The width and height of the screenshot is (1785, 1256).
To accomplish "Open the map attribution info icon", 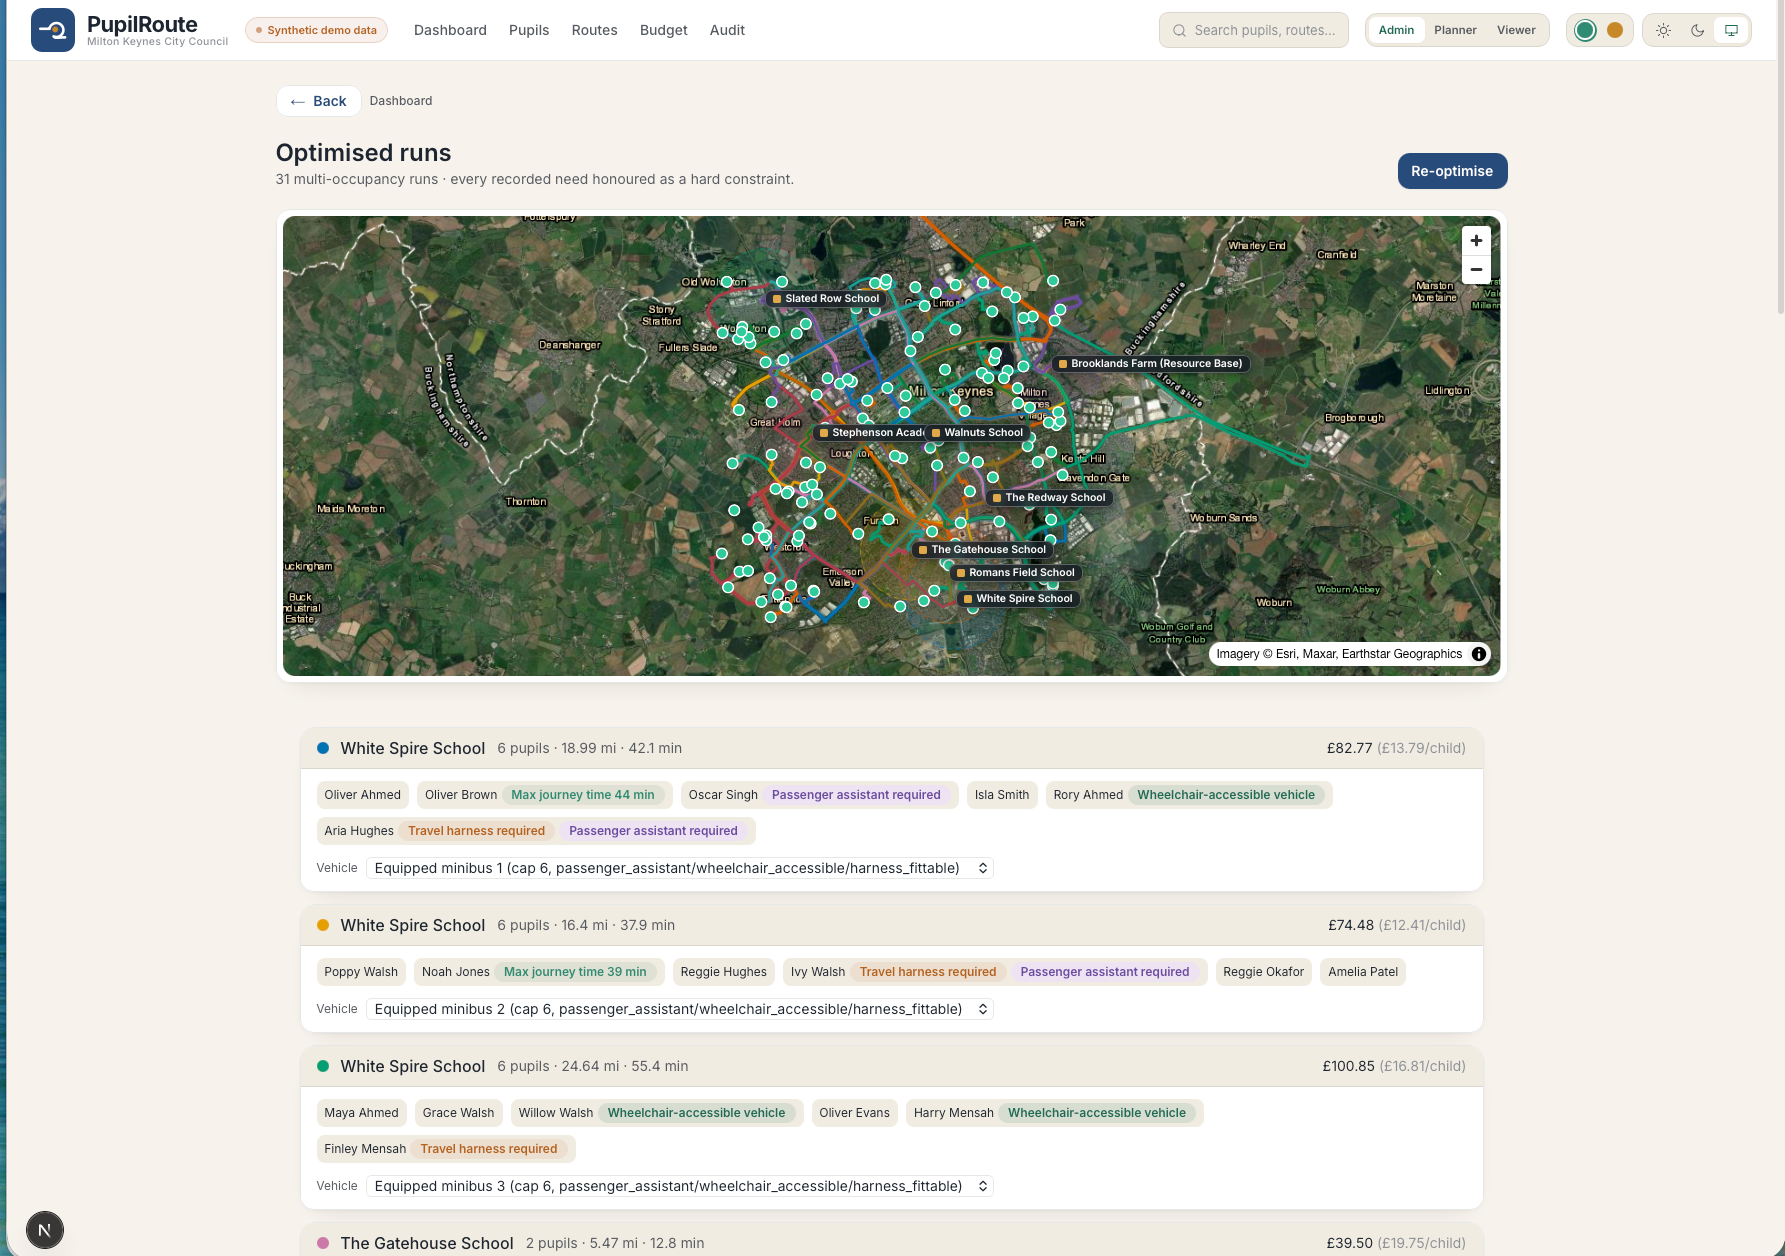I will 1479,654.
